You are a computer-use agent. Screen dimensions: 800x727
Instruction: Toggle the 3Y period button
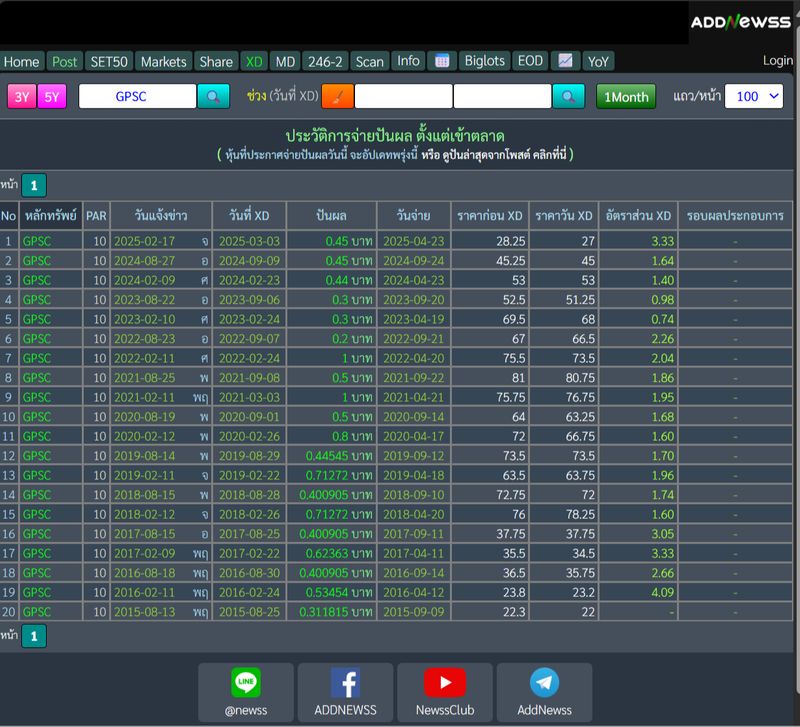tap(22, 96)
